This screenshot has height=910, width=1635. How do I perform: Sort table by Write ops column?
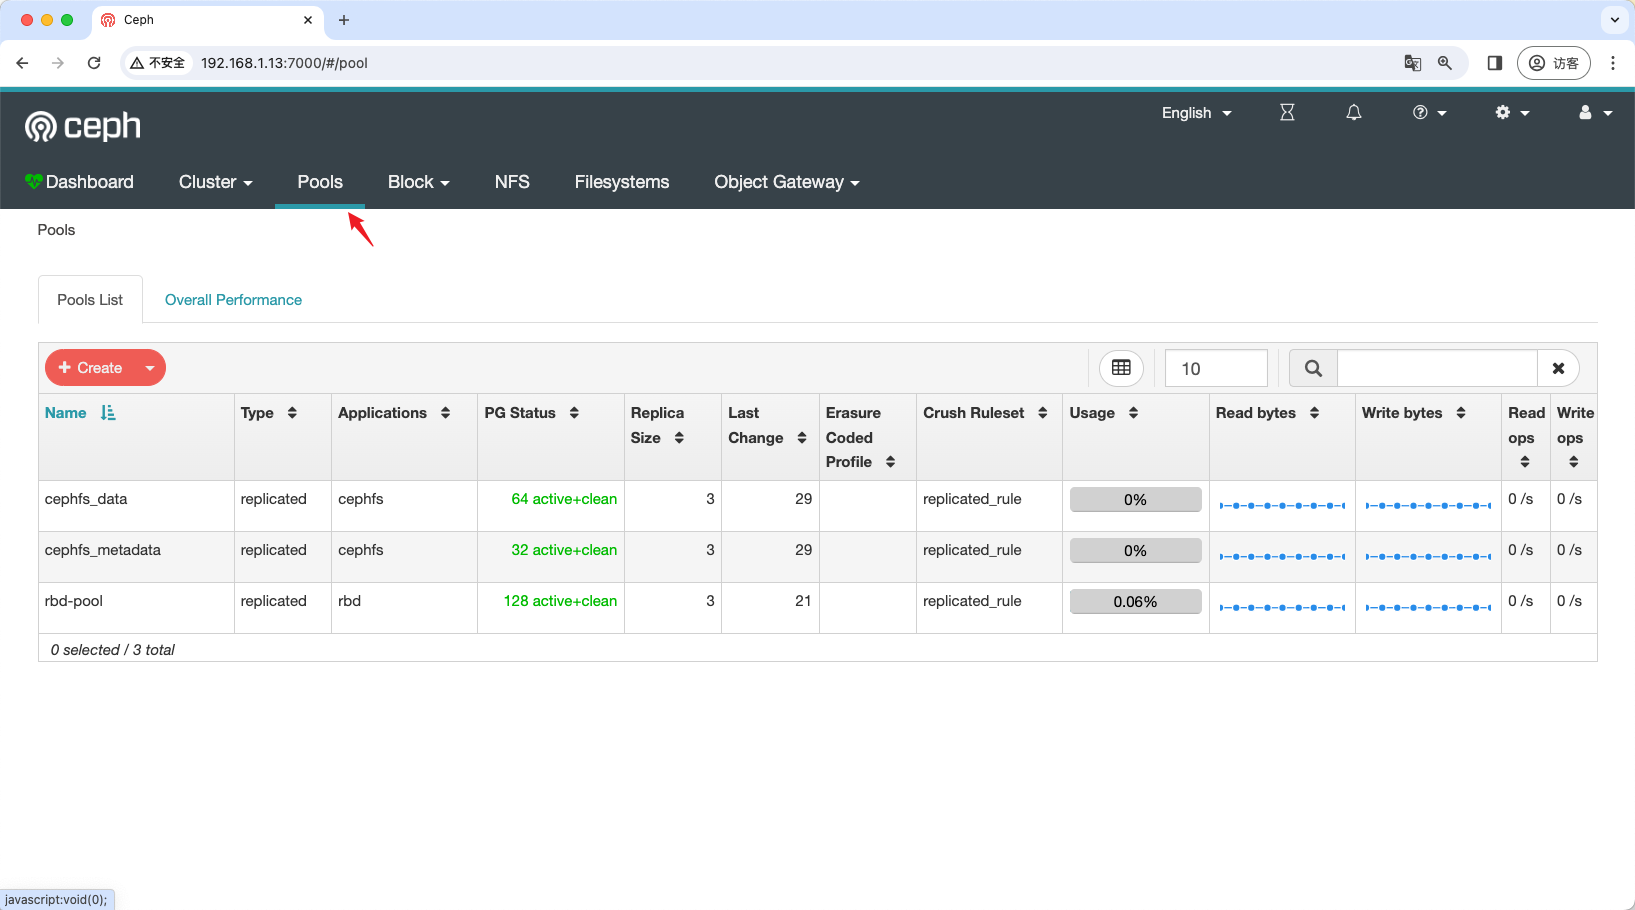pos(1574,437)
